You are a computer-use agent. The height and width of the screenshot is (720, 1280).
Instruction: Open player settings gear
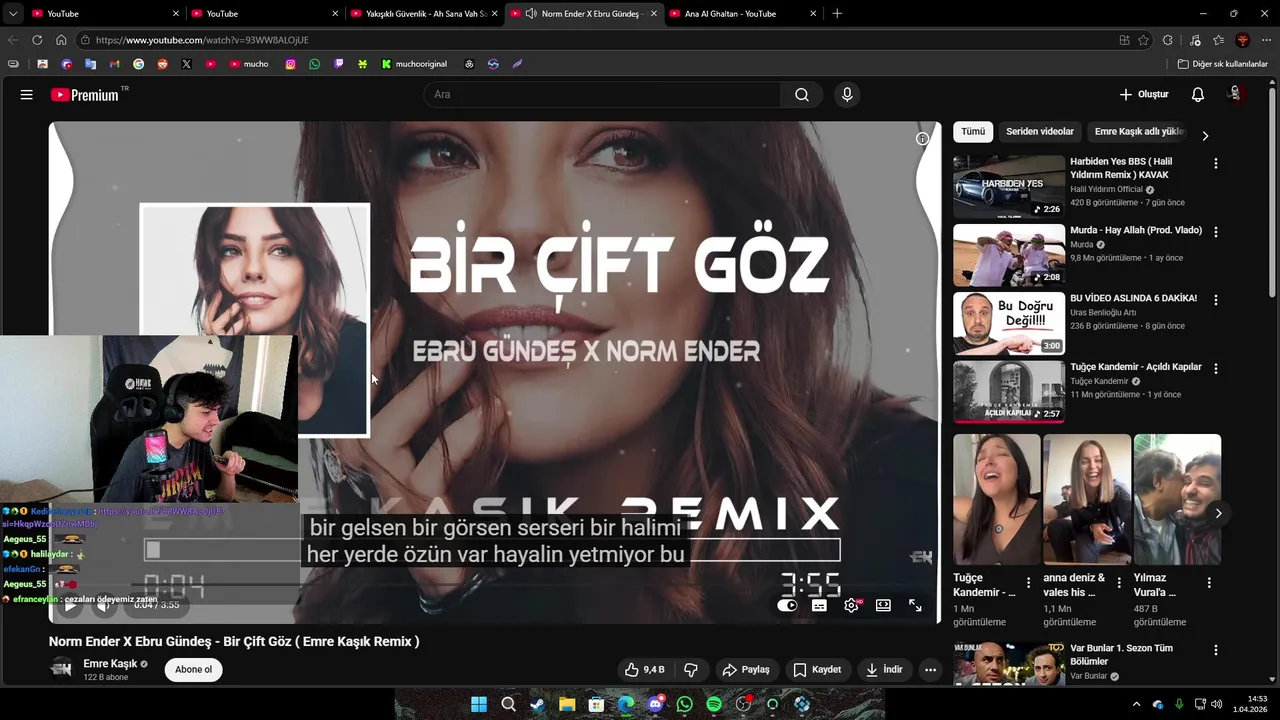(x=851, y=605)
